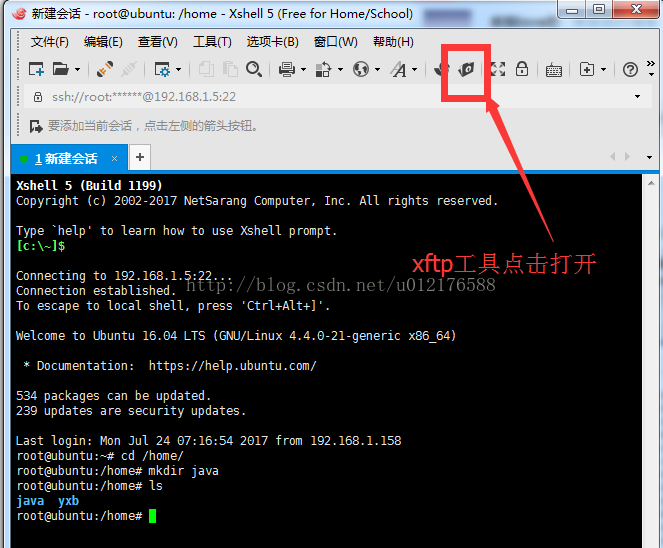Click the Find magnifier icon
The image size is (663, 548).
(x=254, y=69)
